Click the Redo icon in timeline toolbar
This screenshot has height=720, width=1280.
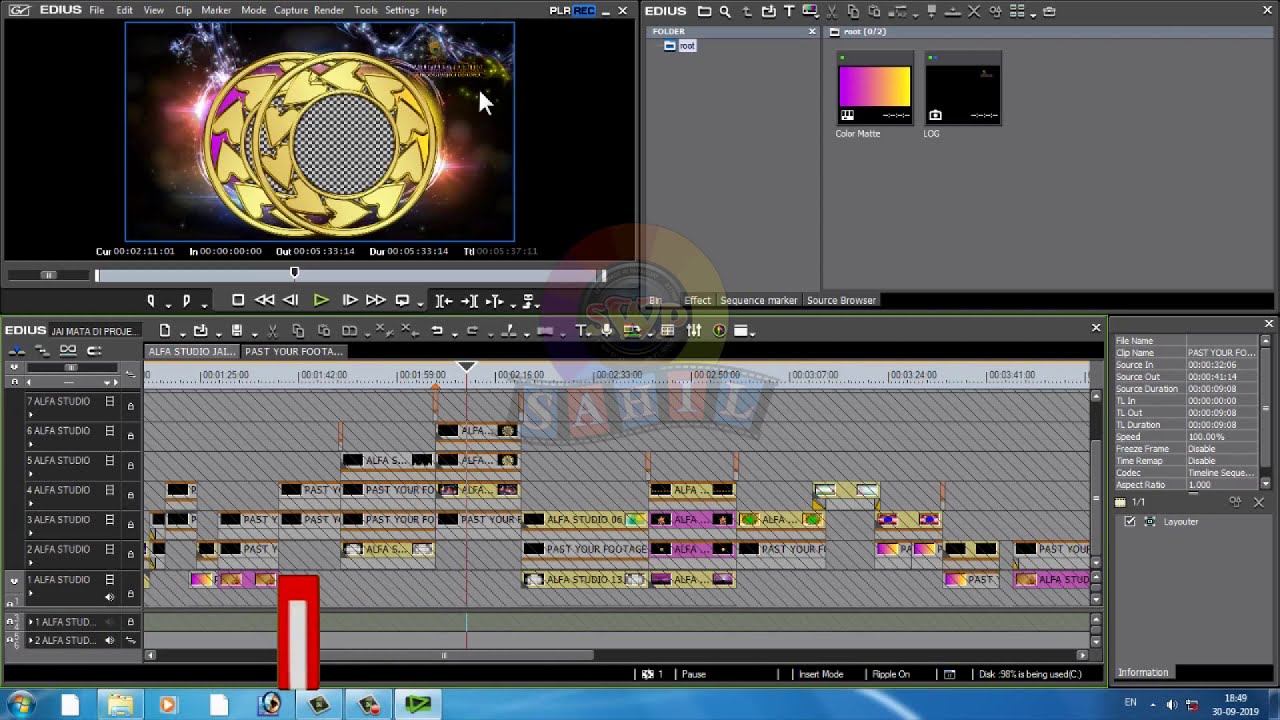(x=472, y=330)
